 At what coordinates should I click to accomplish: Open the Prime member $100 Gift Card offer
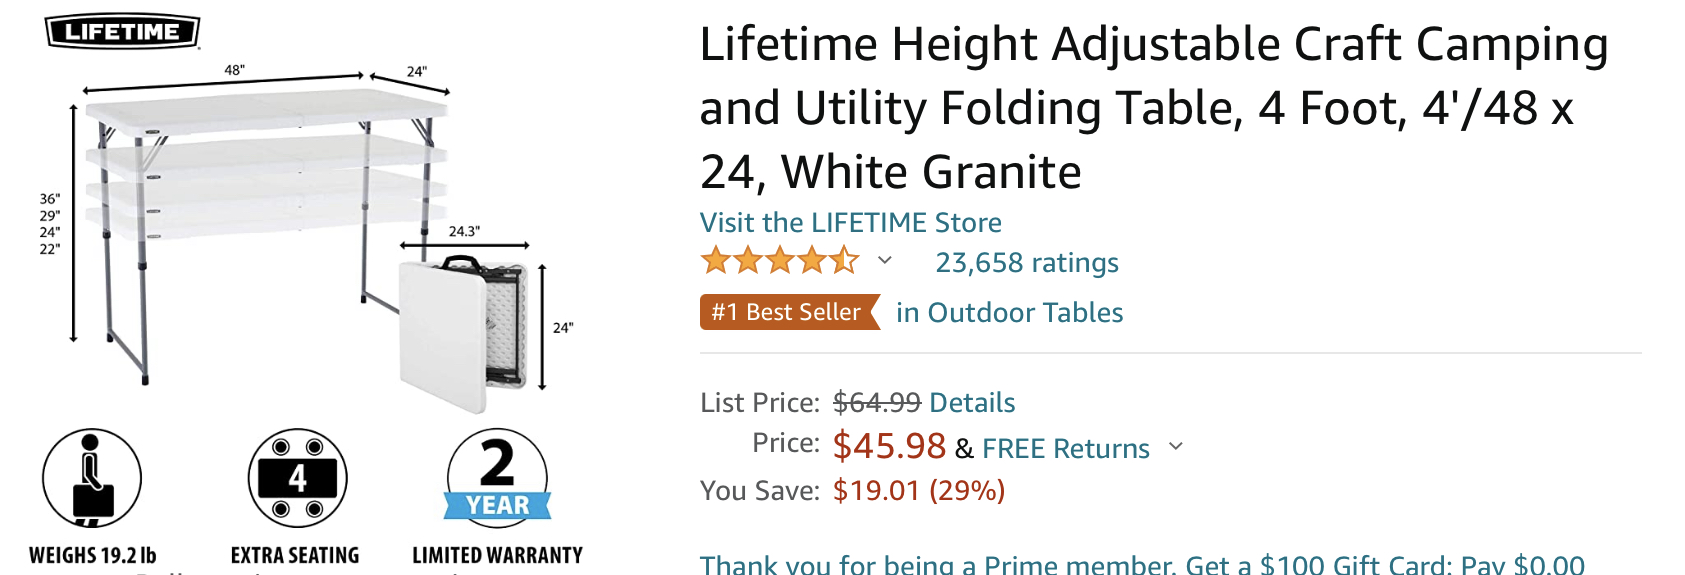pos(1141,564)
